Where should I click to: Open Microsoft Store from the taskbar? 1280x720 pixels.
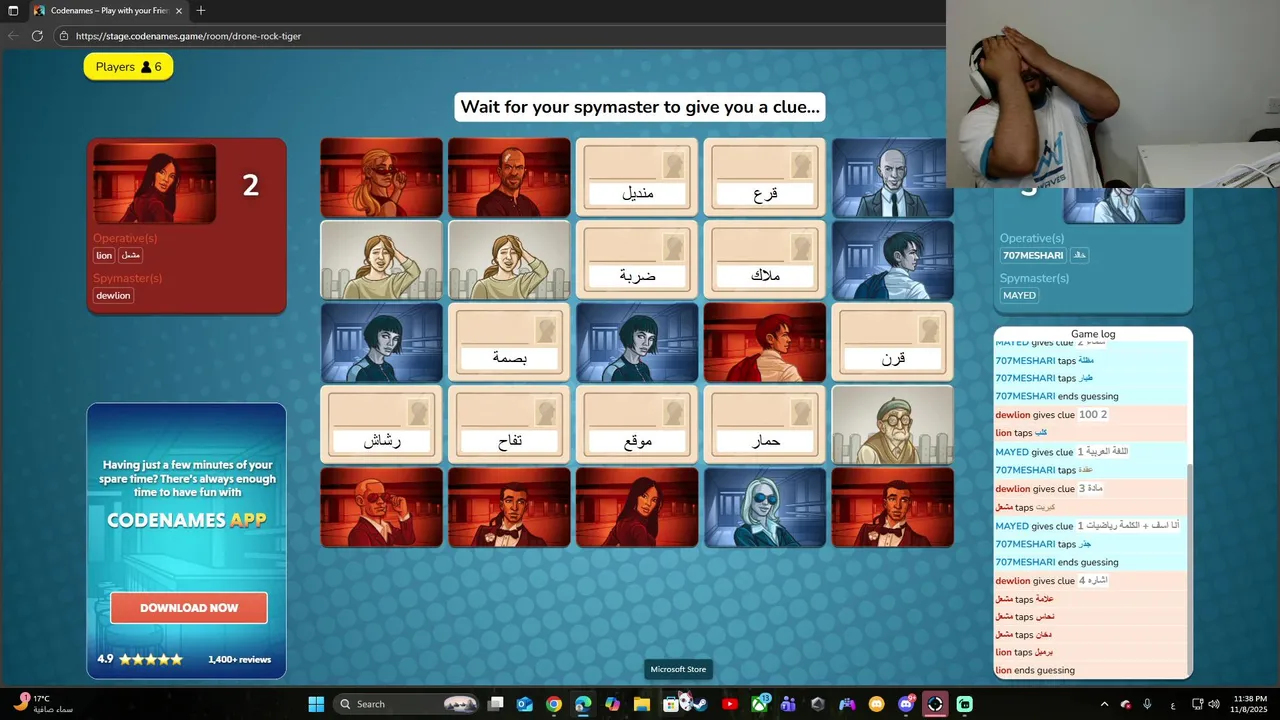tap(672, 704)
